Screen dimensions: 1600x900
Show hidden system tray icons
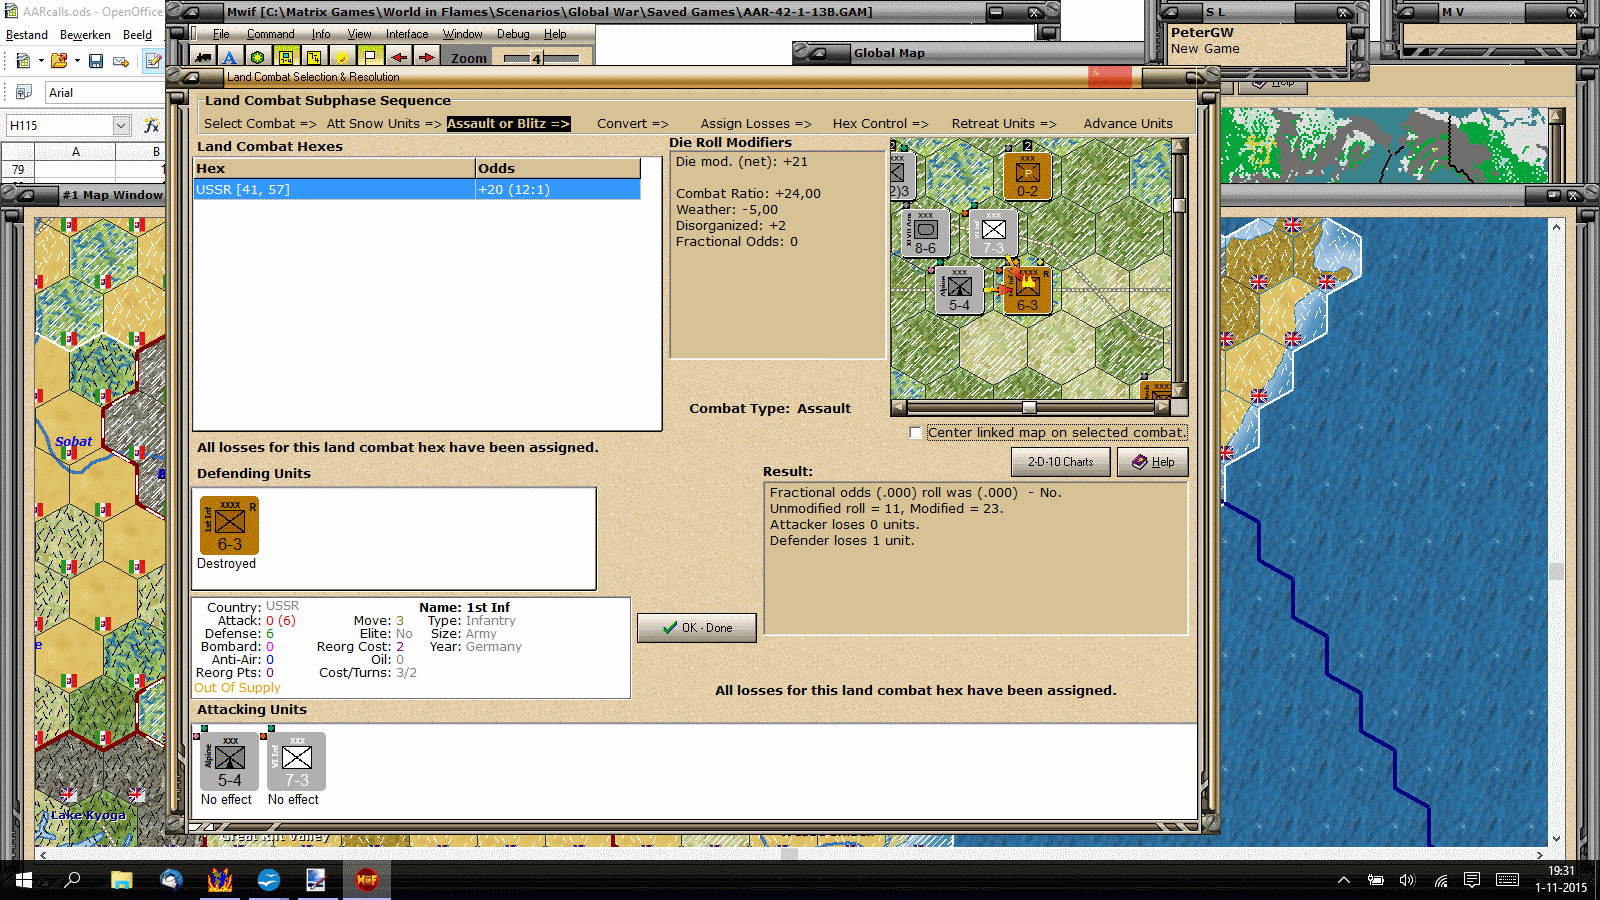[x=1344, y=880]
